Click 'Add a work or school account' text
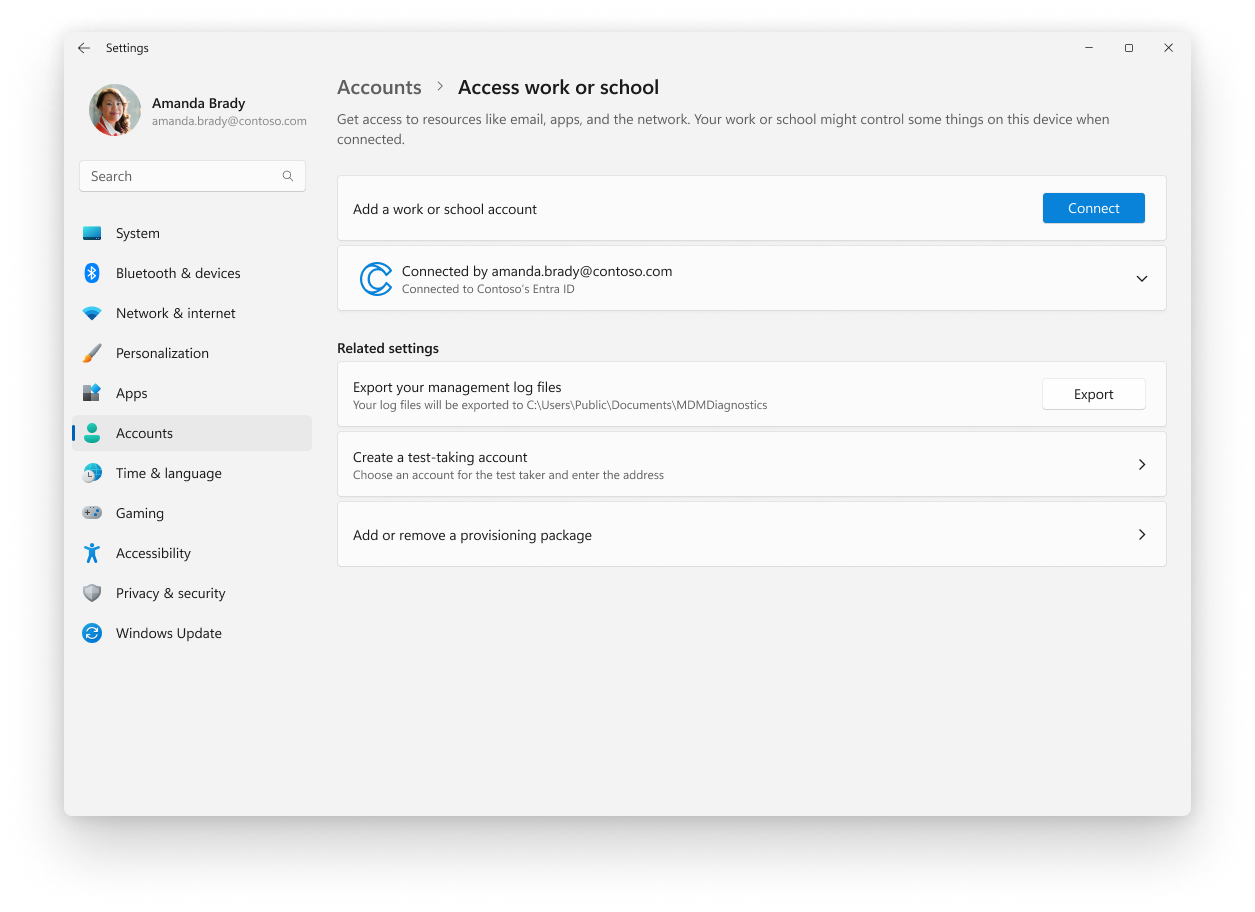The height and width of the screenshot is (912, 1255). pyautogui.click(x=445, y=209)
